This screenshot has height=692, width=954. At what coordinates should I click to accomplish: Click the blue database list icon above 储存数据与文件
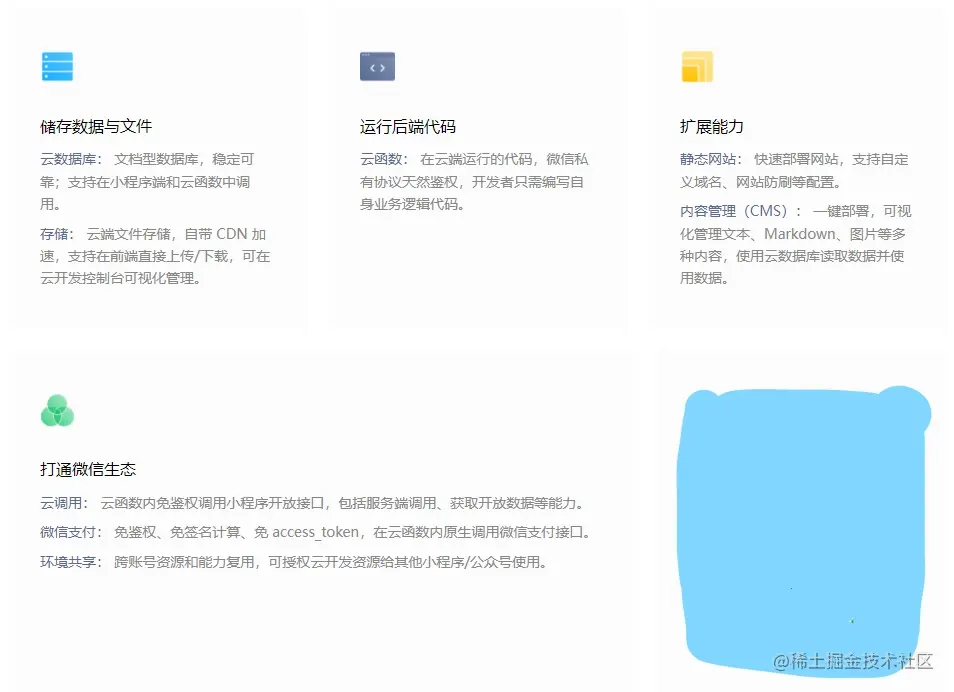(56, 65)
